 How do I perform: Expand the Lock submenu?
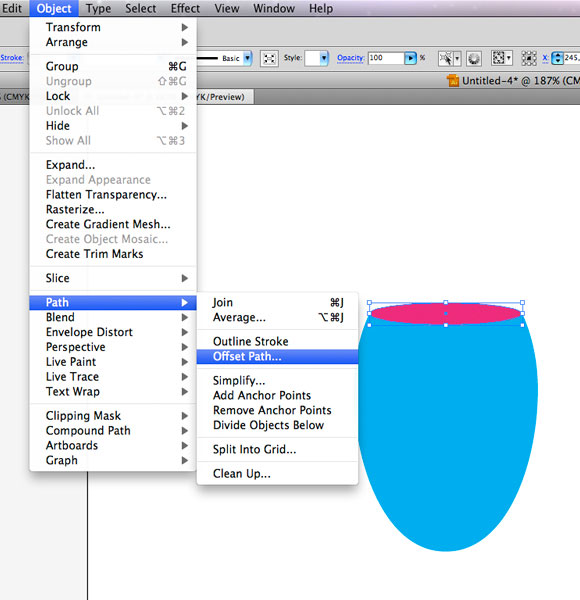coord(113,96)
